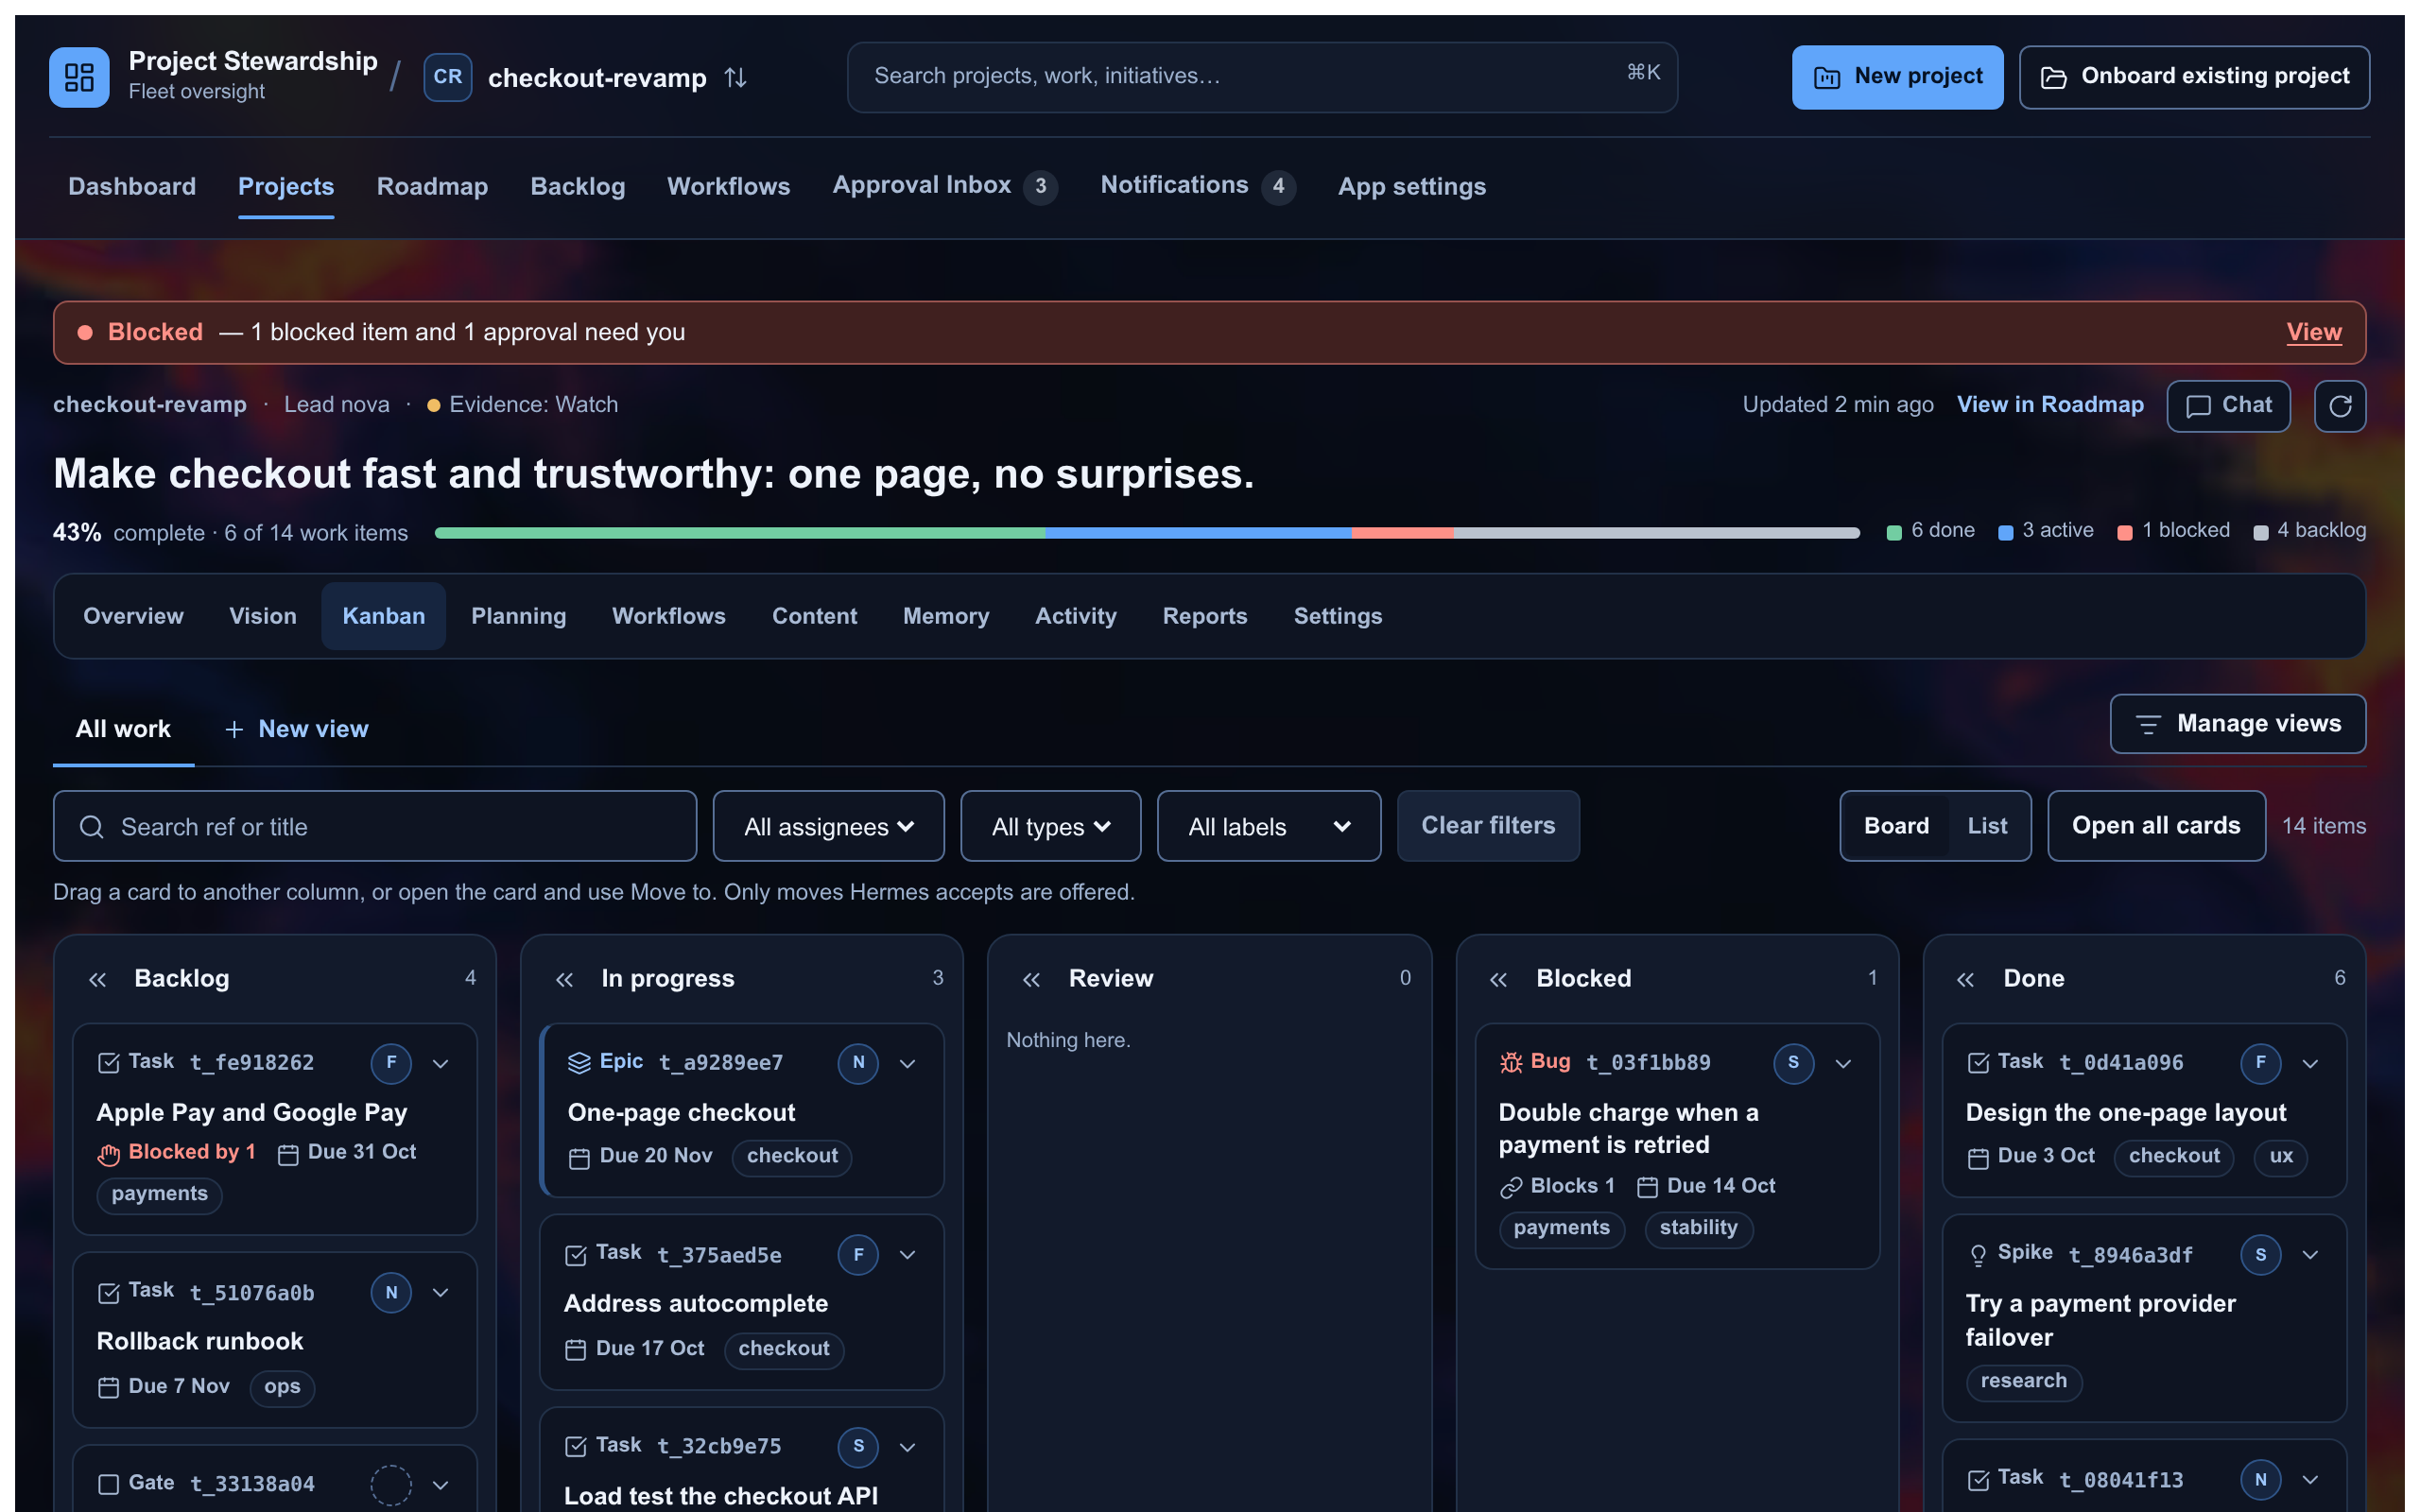The width and height of the screenshot is (2420, 1512).
Task: Switch to the Planning project tab
Action: tap(518, 616)
